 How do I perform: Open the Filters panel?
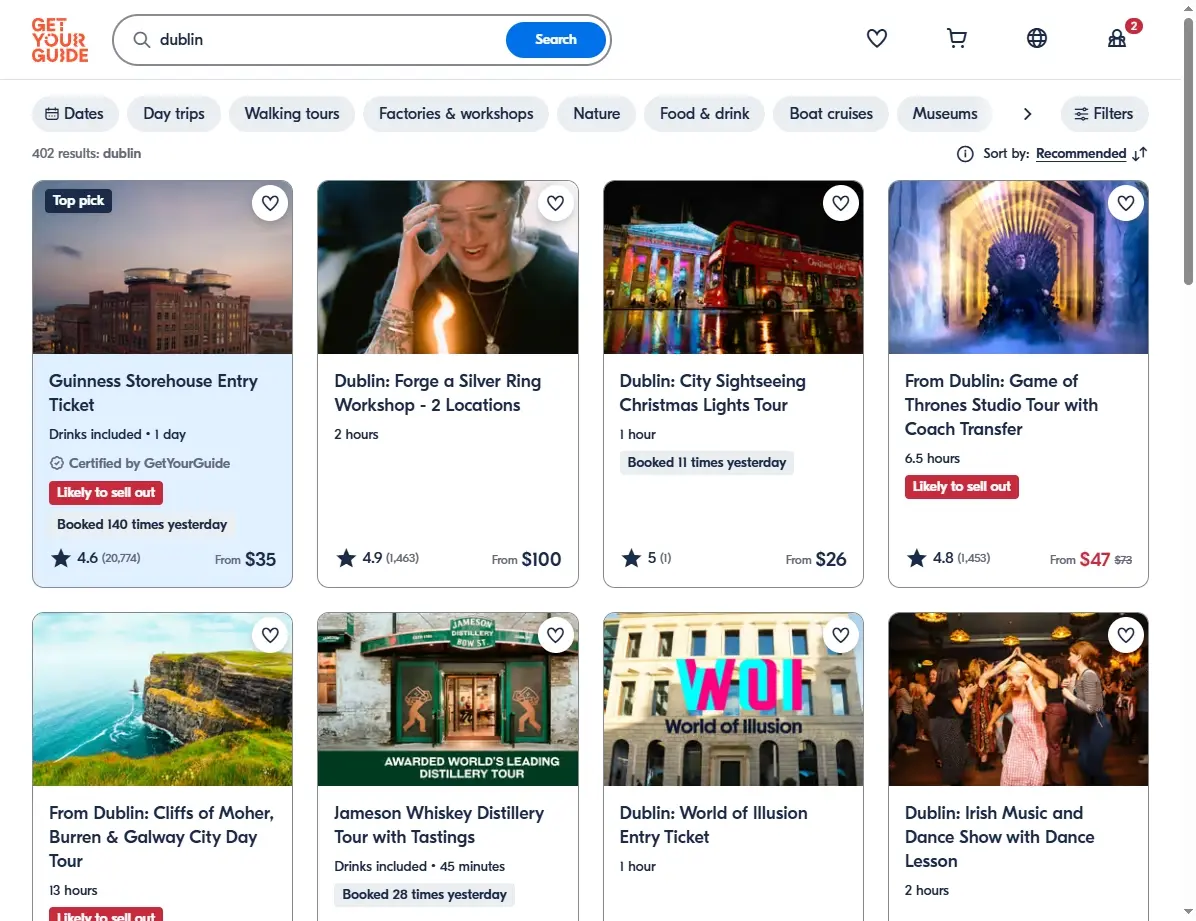(1104, 114)
